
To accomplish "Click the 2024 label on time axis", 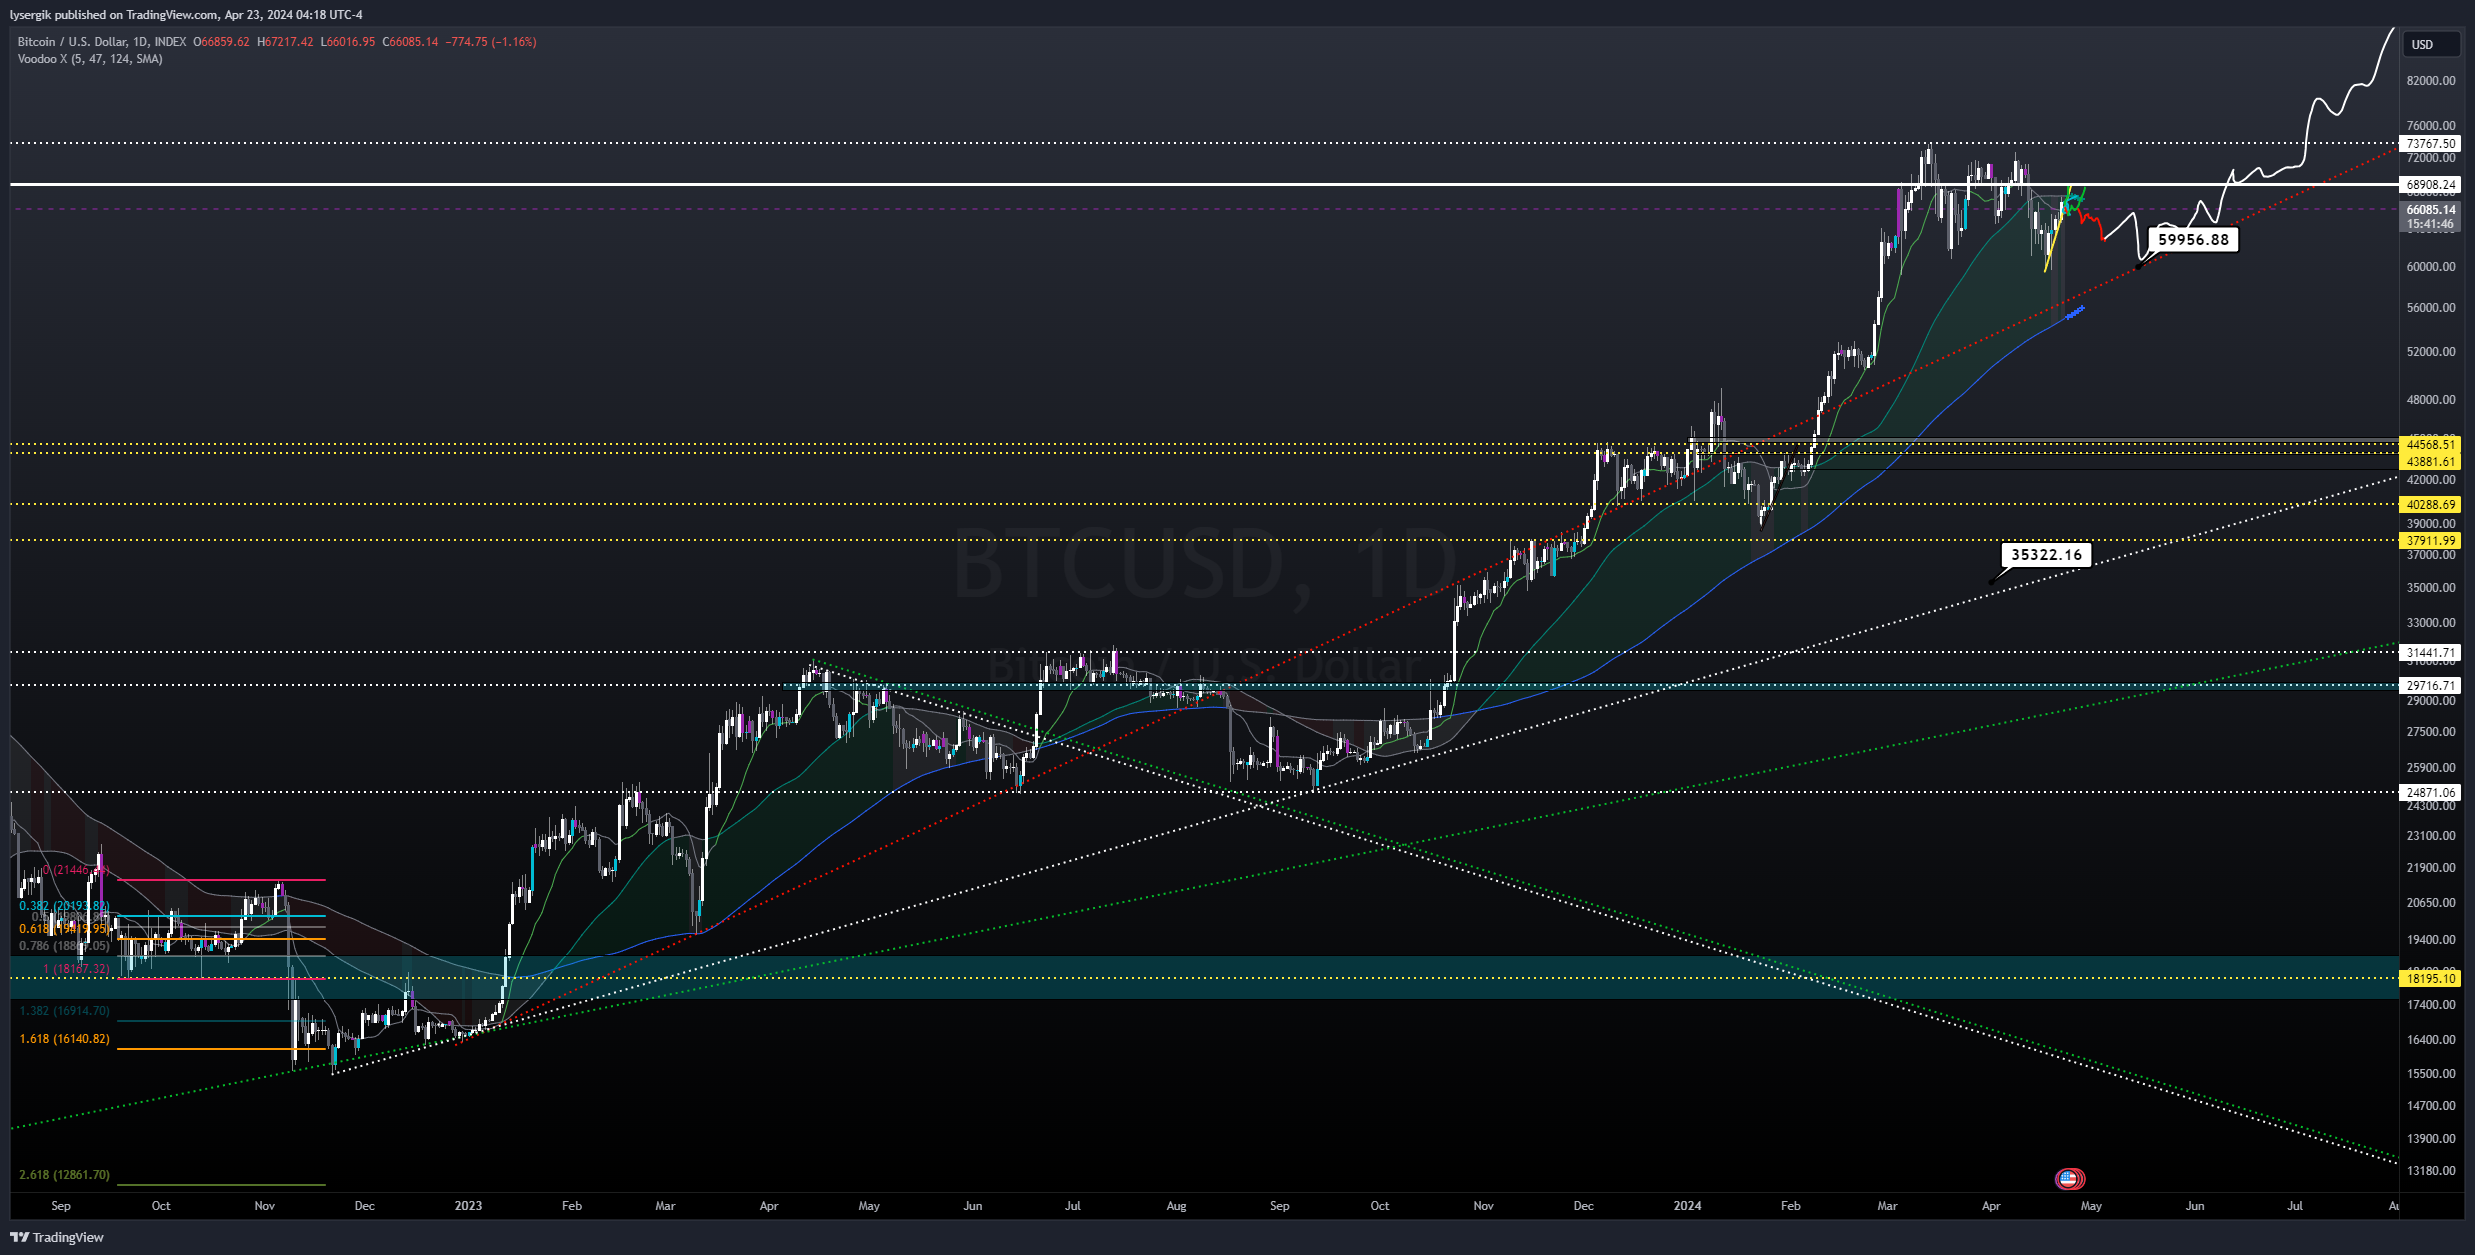I will (1687, 1206).
